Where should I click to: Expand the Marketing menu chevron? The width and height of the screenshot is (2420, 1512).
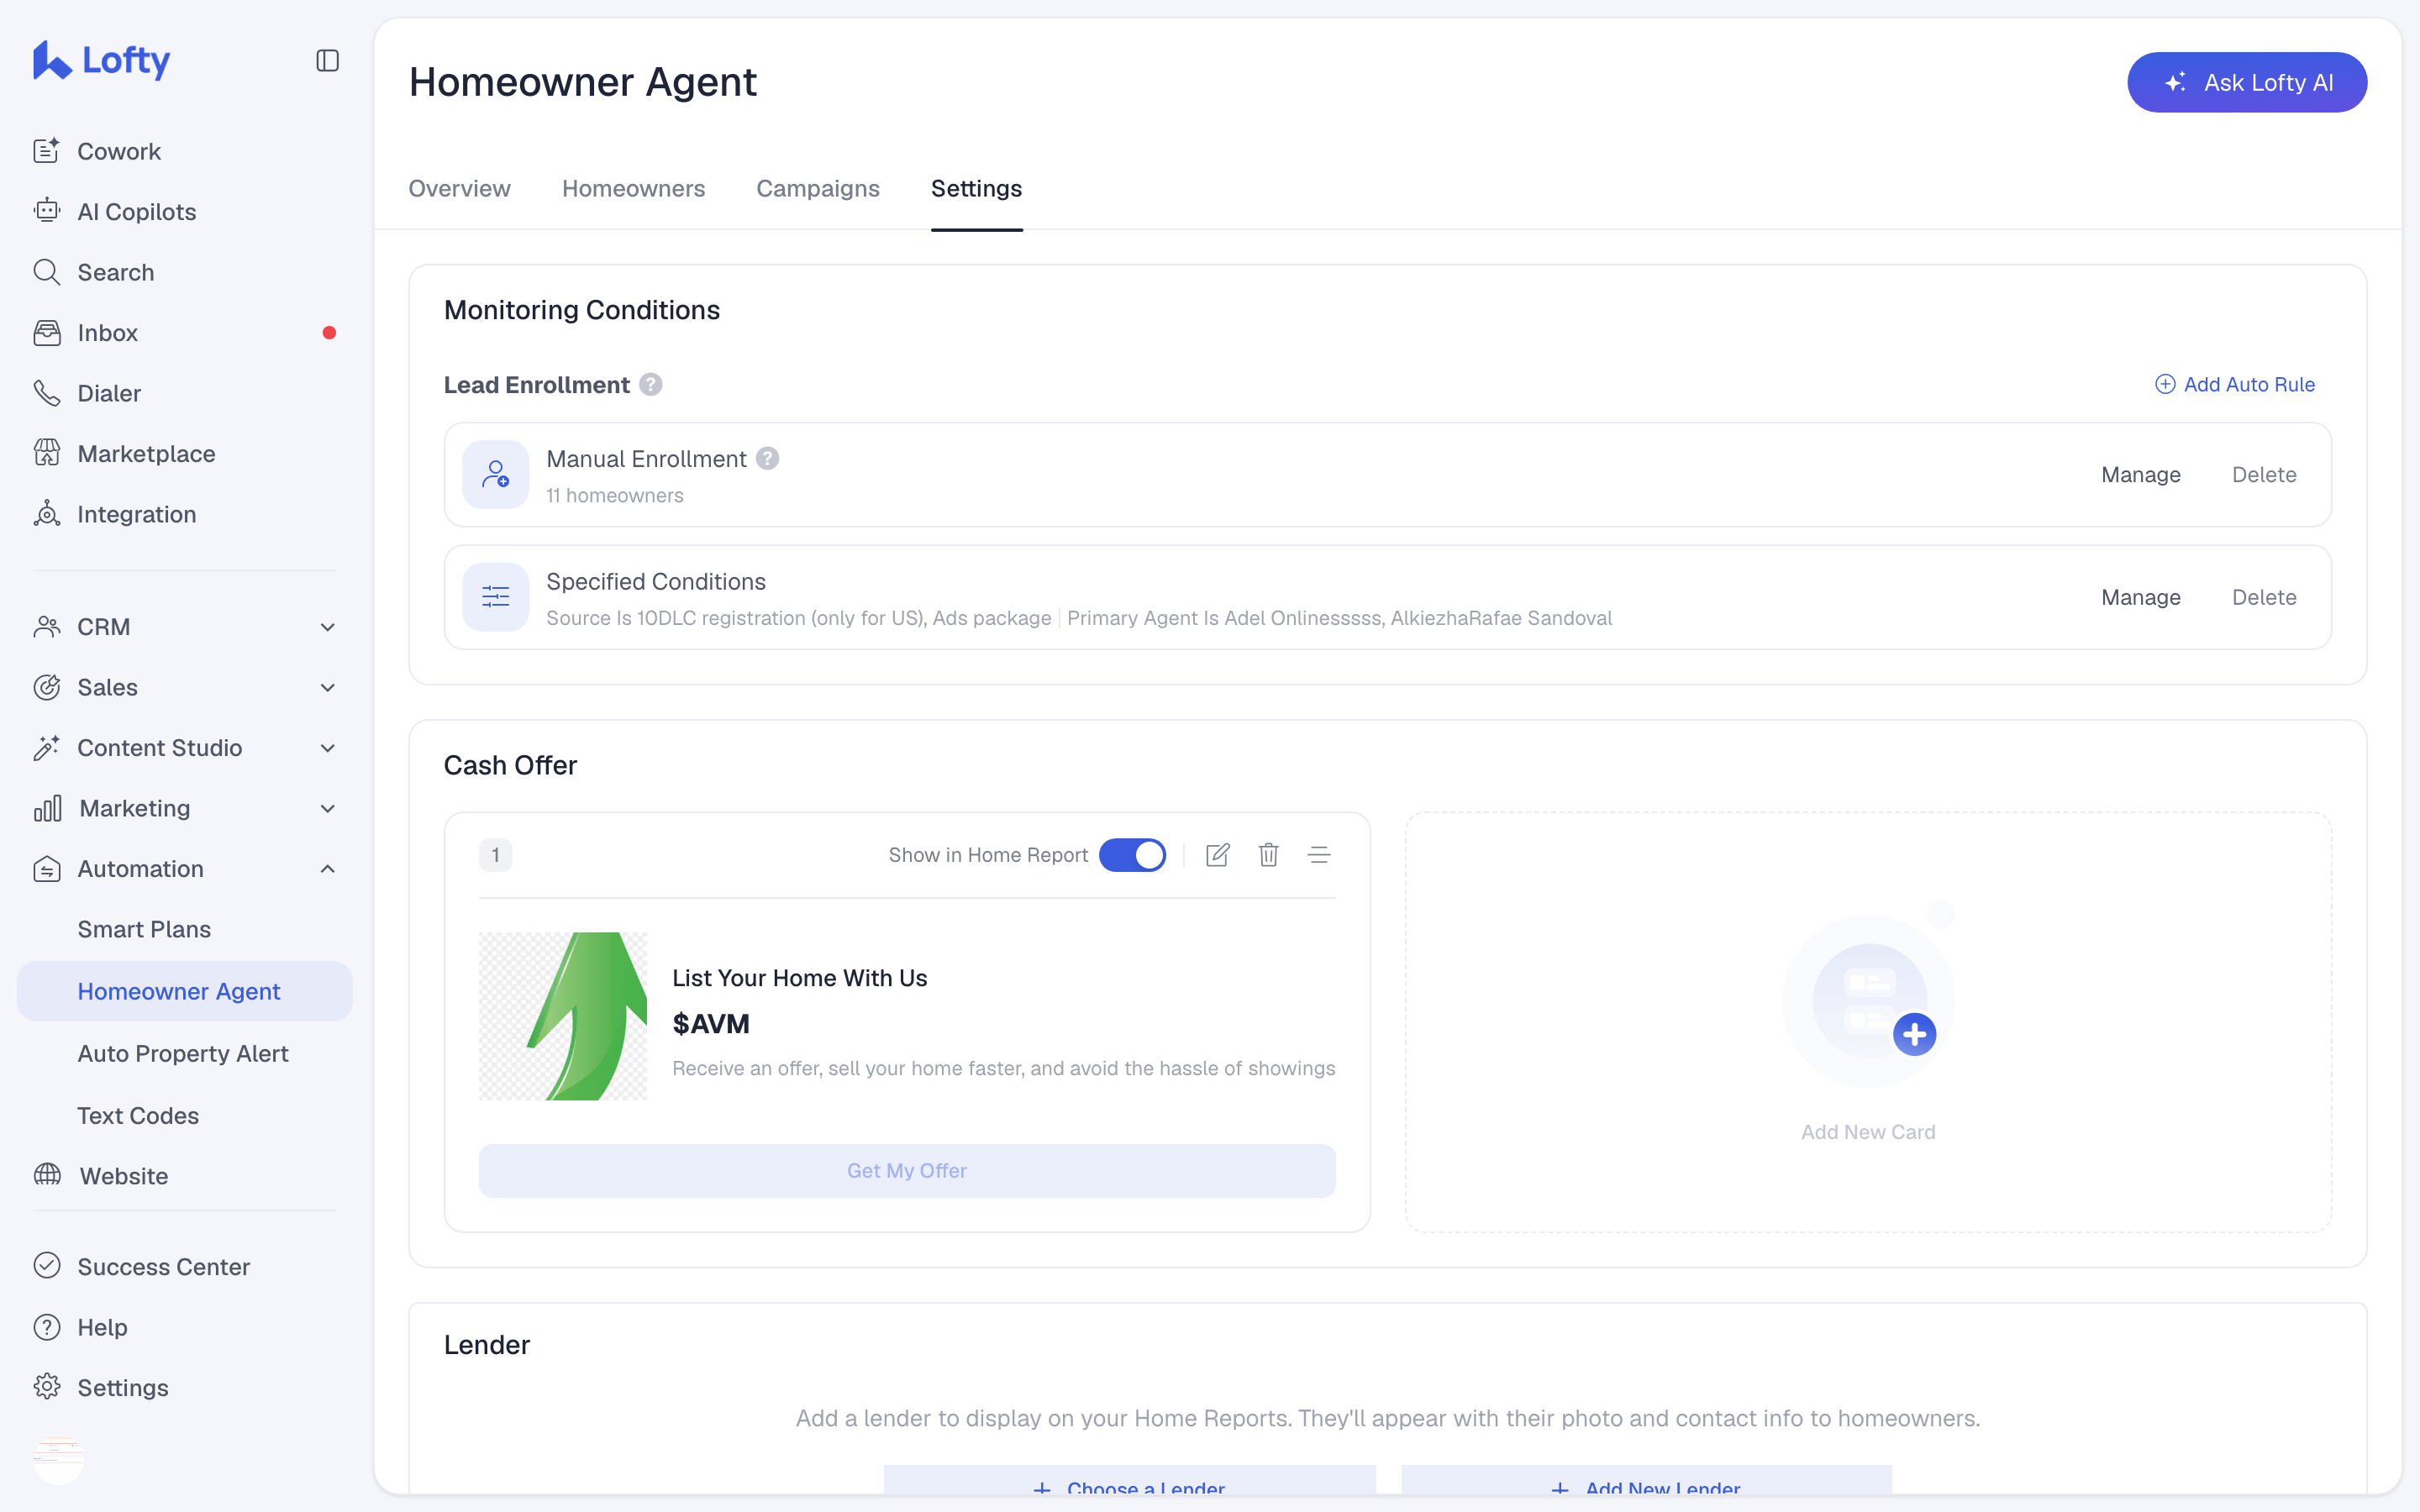(x=327, y=808)
